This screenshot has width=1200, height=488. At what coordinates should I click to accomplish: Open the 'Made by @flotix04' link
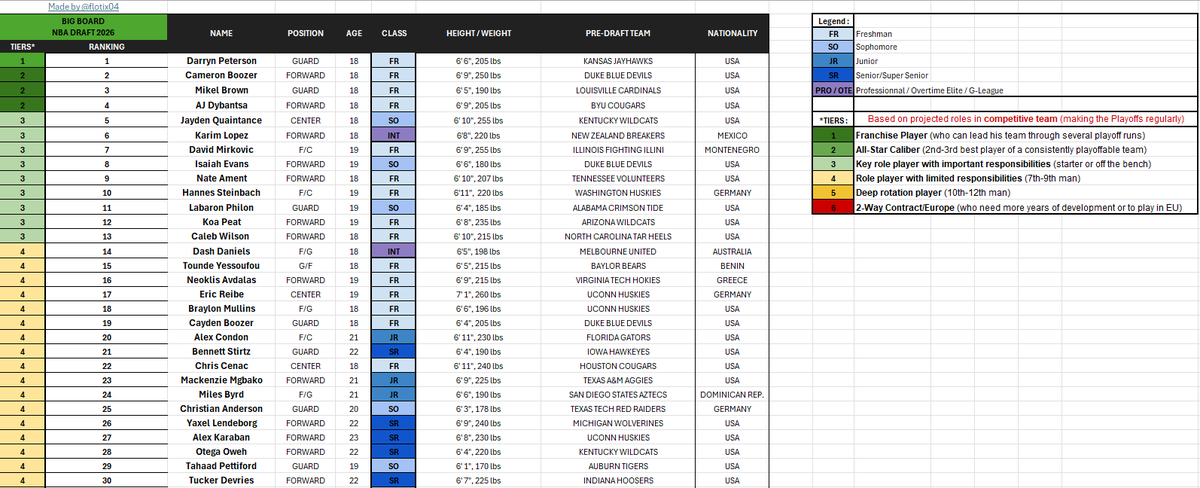coord(84,6)
